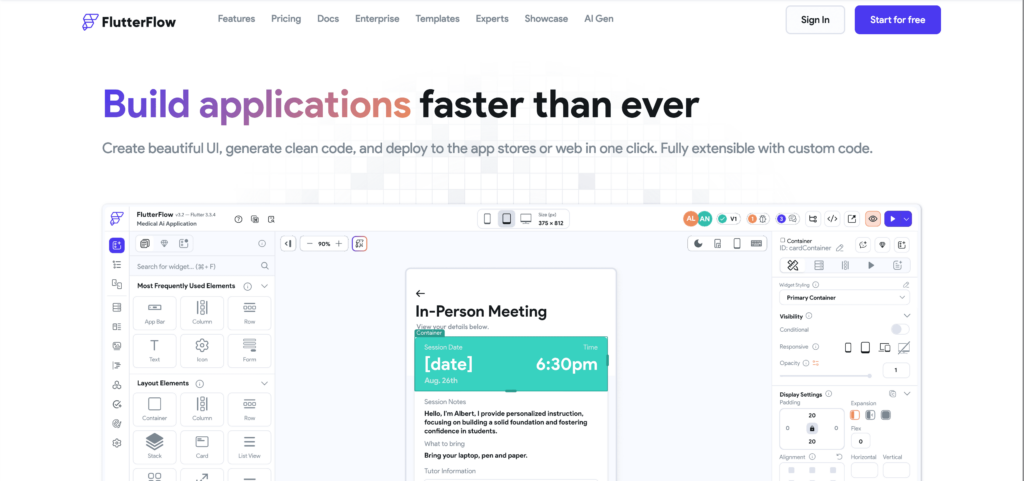Image resolution: width=1024 pixels, height=481 pixels.
Task: Collapse the Visibility section
Action: point(906,316)
